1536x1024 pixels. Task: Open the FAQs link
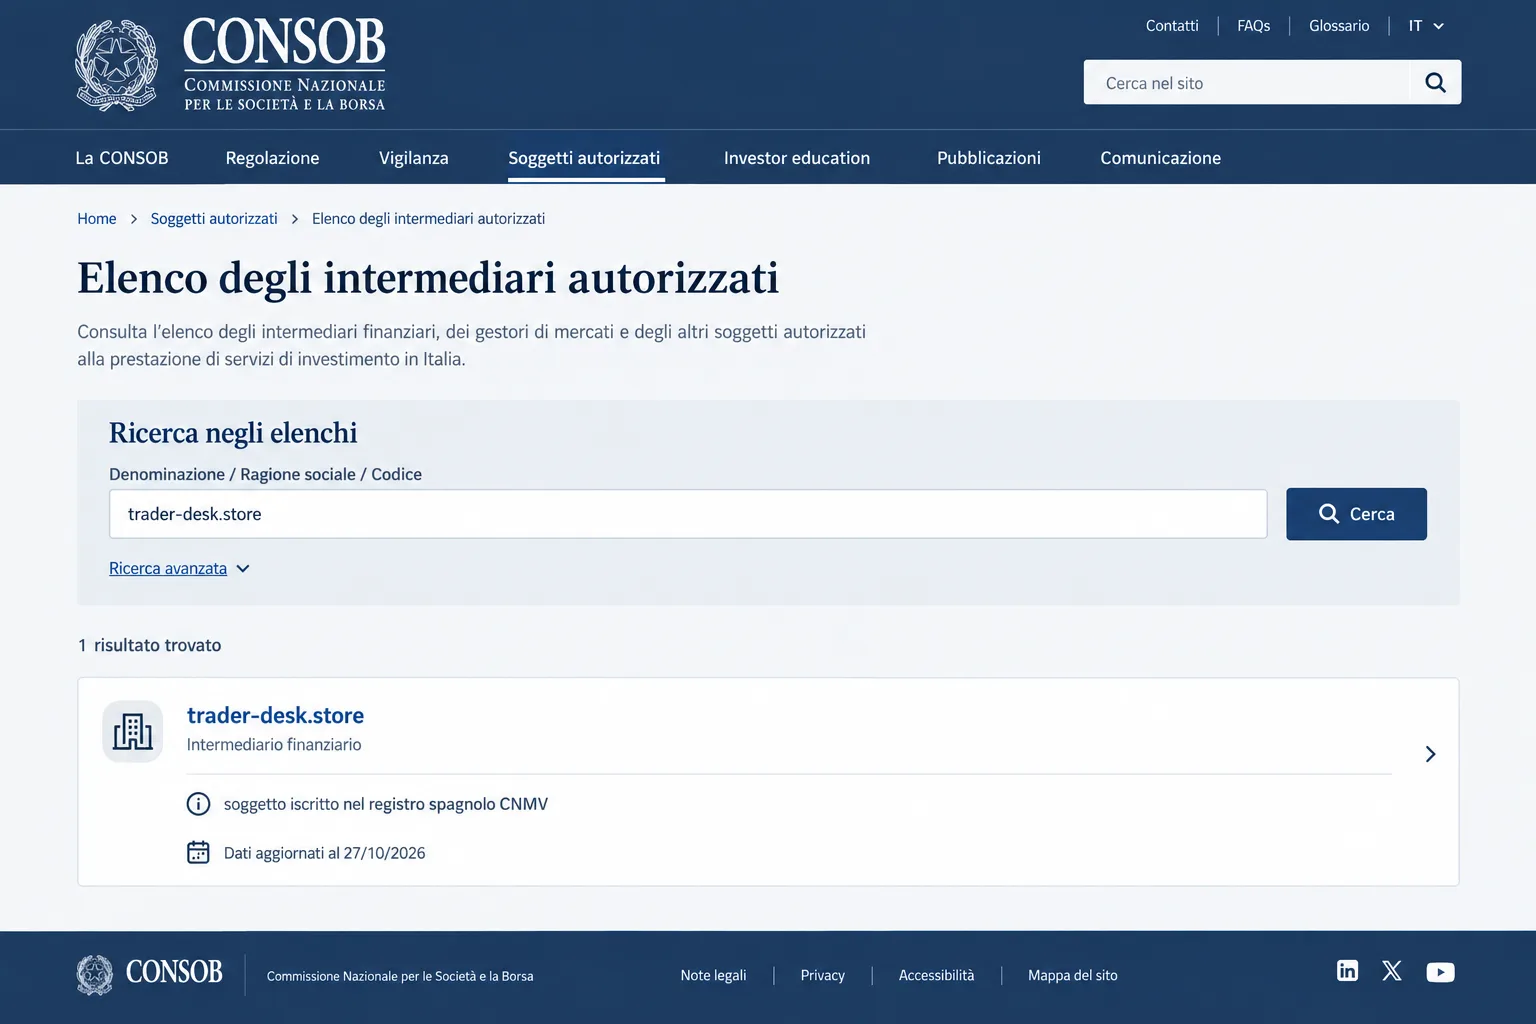(1254, 26)
